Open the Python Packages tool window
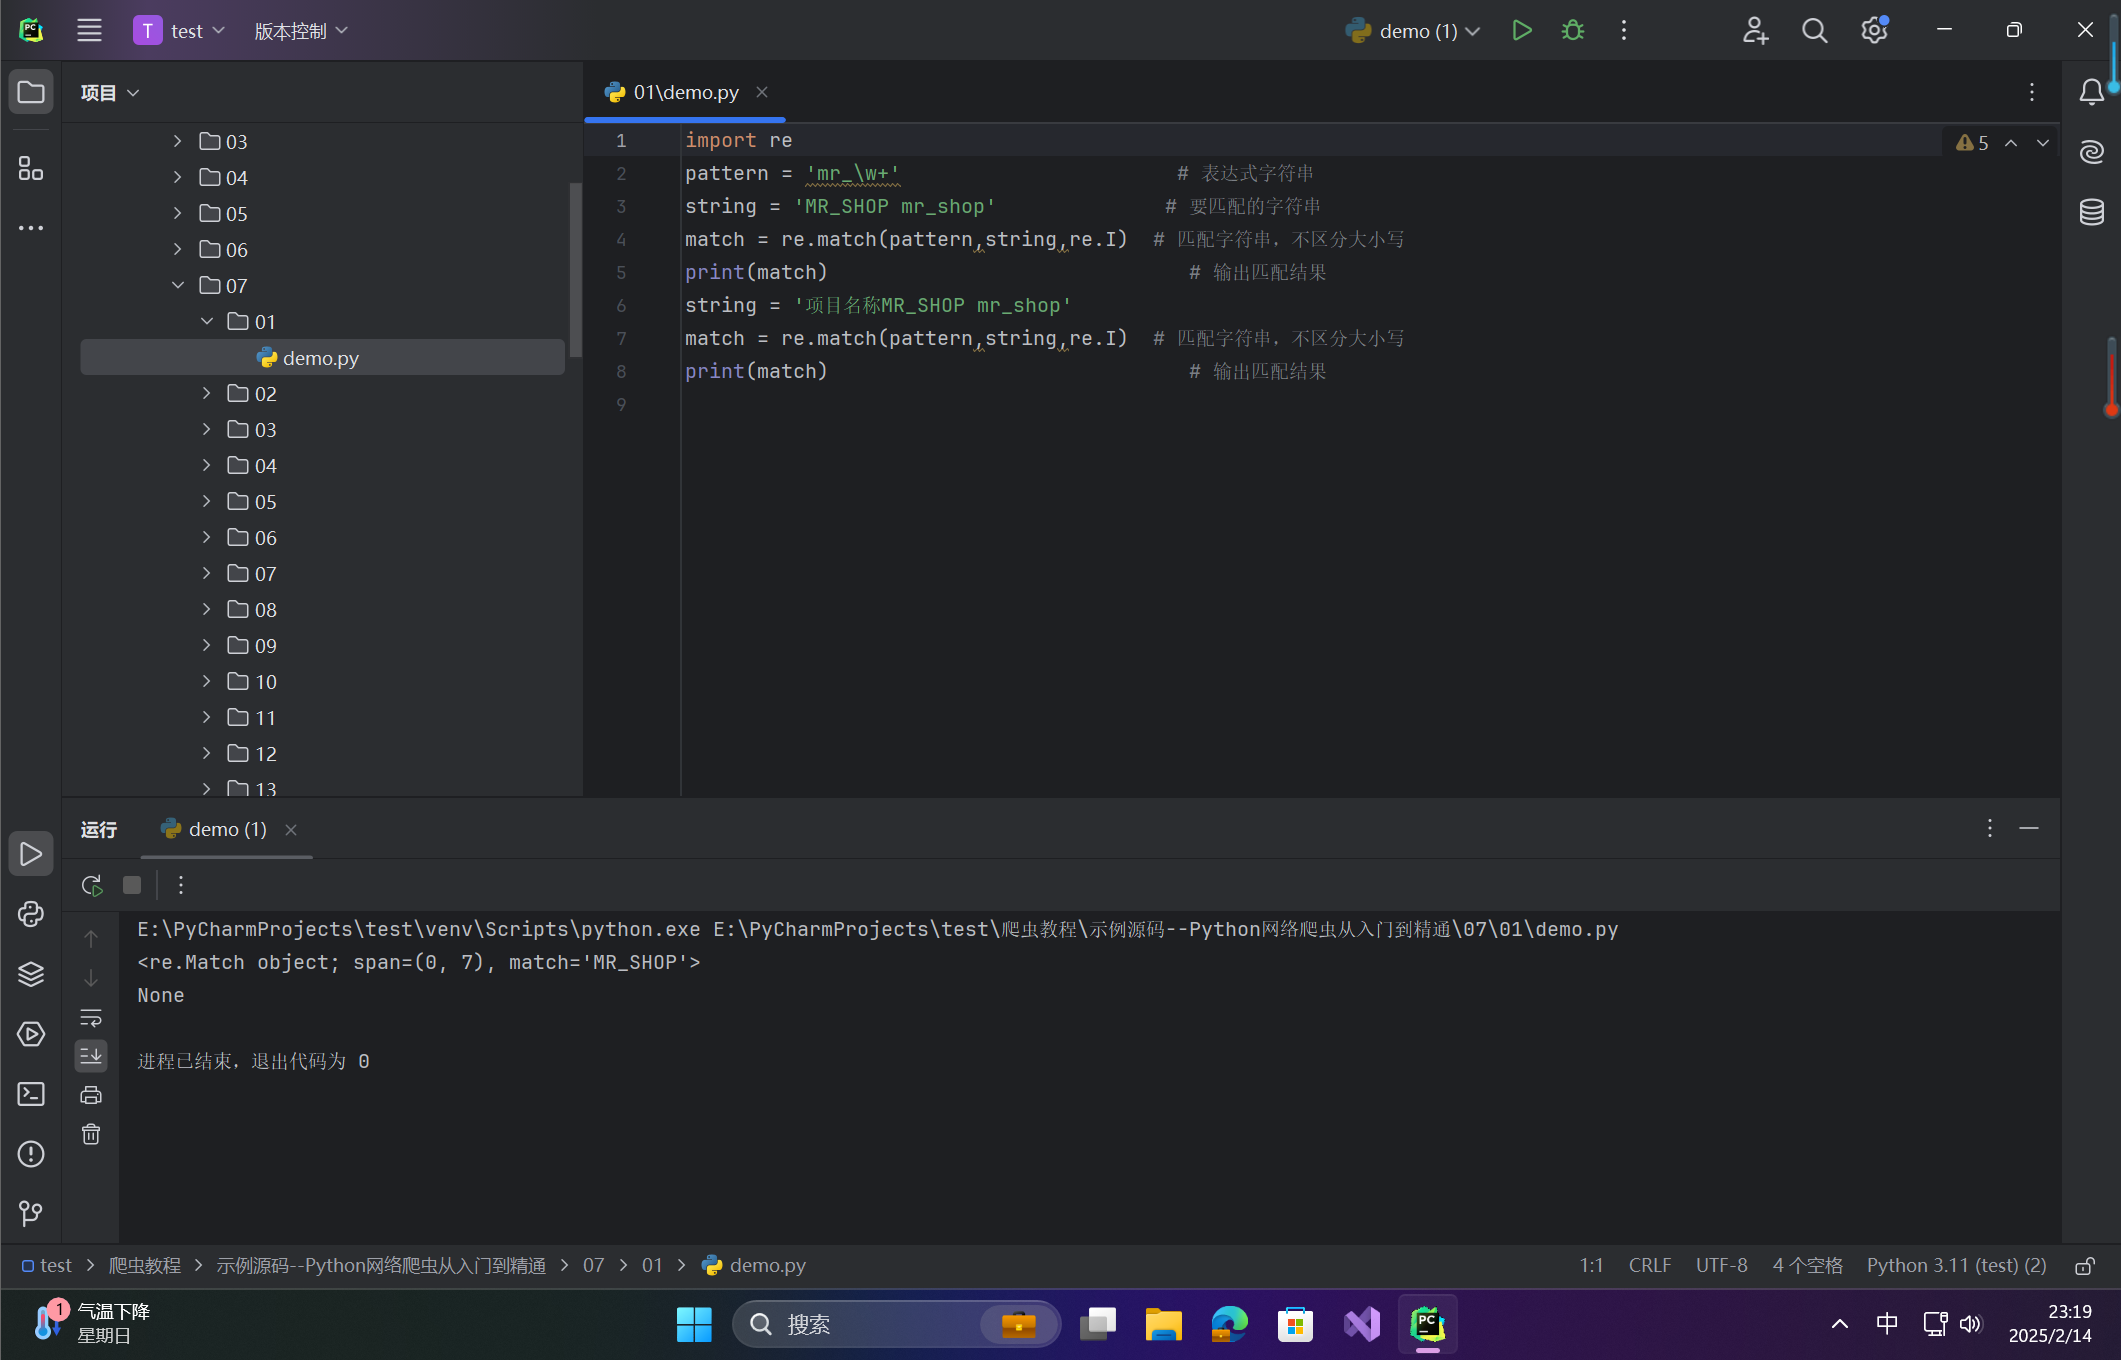 (31, 974)
